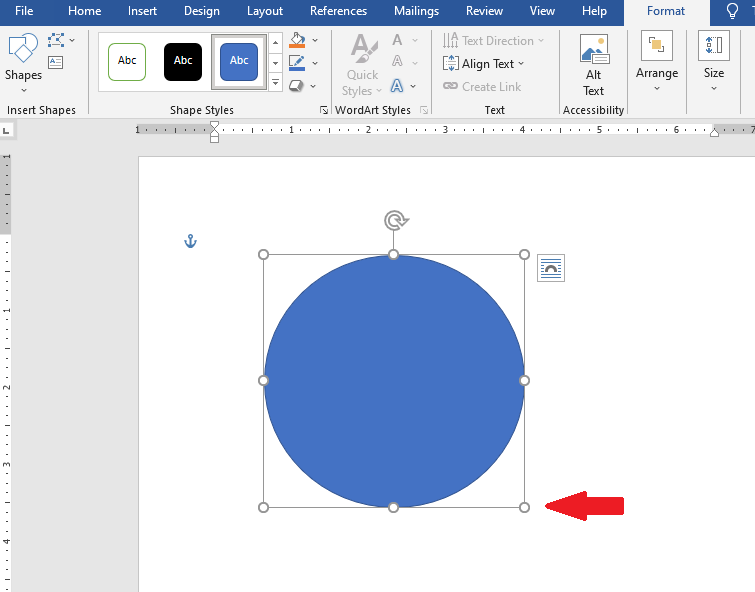Click the Shape Fill paint bucket
Image resolution: width=755 pixels, height=592 pixels.
(x=297, y=41)
